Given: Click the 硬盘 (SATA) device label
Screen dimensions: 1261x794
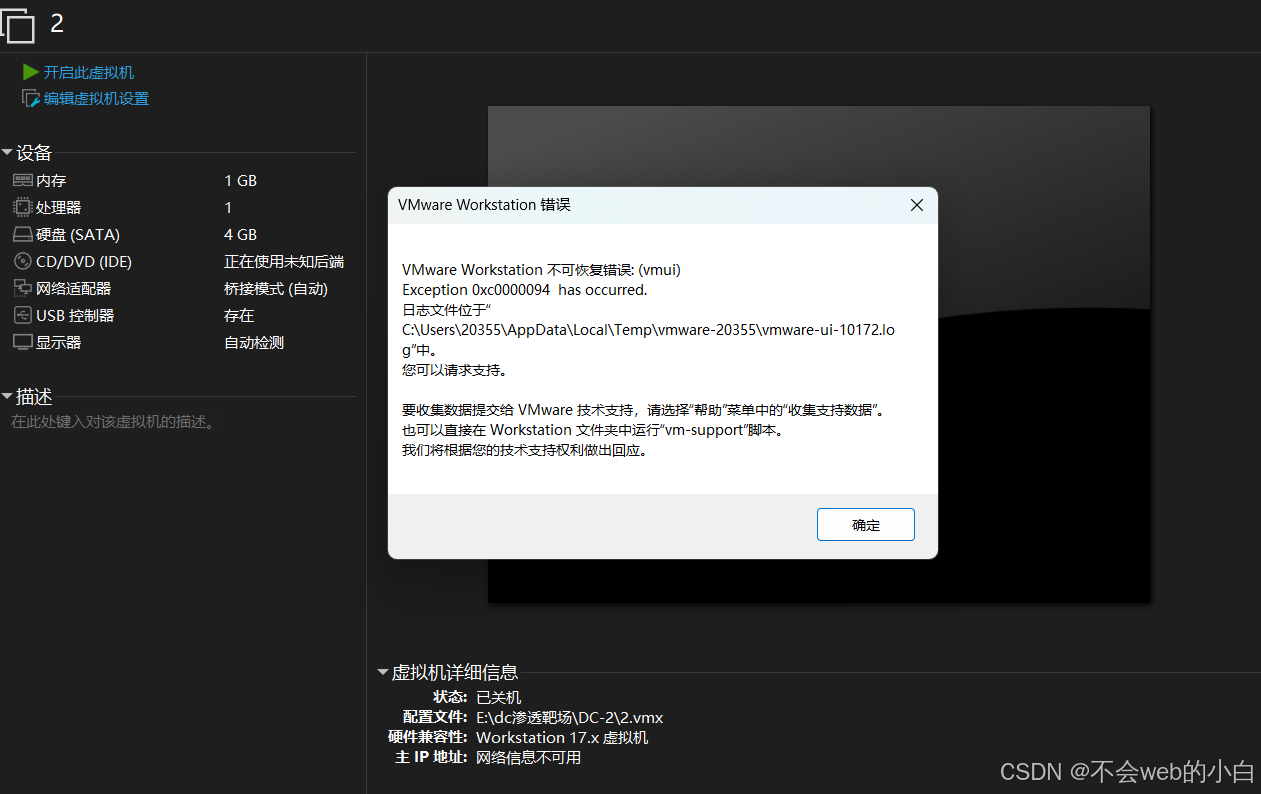Looking at the screenshot, I should pyautogui.click(x=78, y=235).
